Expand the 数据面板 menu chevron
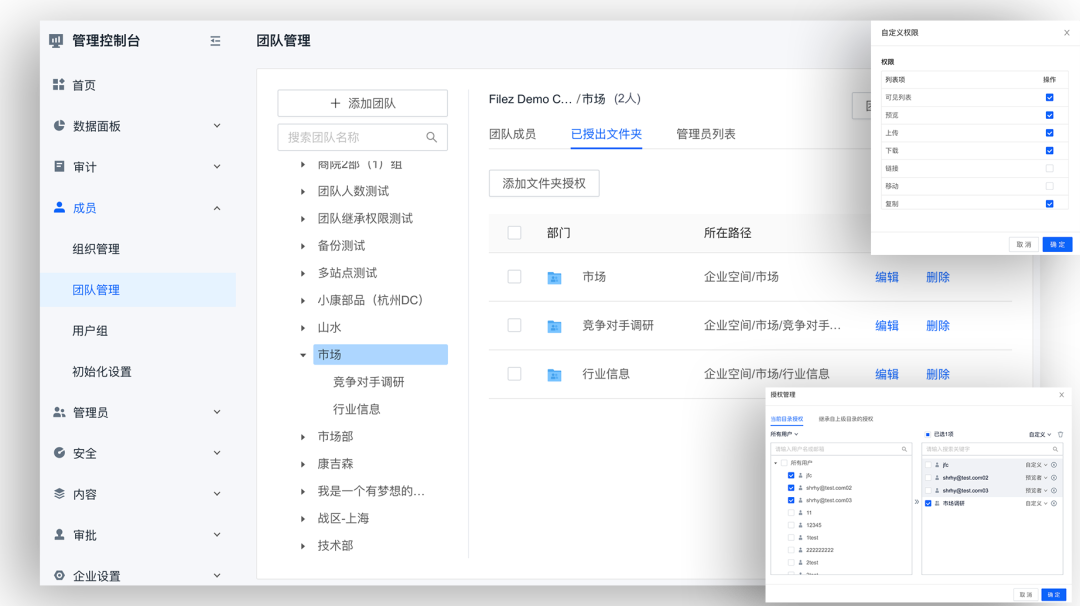The width and height of the screenshot is (1080, 606). click(x=217, y=125)
